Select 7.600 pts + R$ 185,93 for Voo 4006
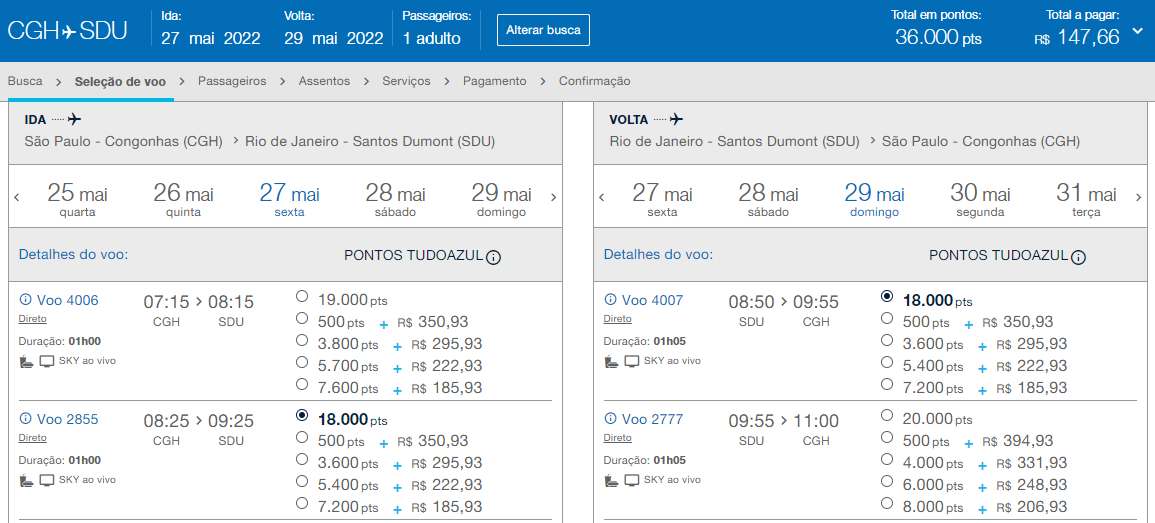This screenshot has height=523, width=1155. pos(301,384)
